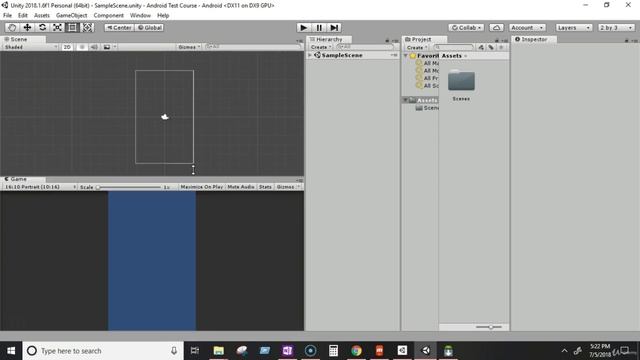Viewport: 640px width, 360px height.
Task: Switch to the Game tab
Action: click(x=23, y=179)
